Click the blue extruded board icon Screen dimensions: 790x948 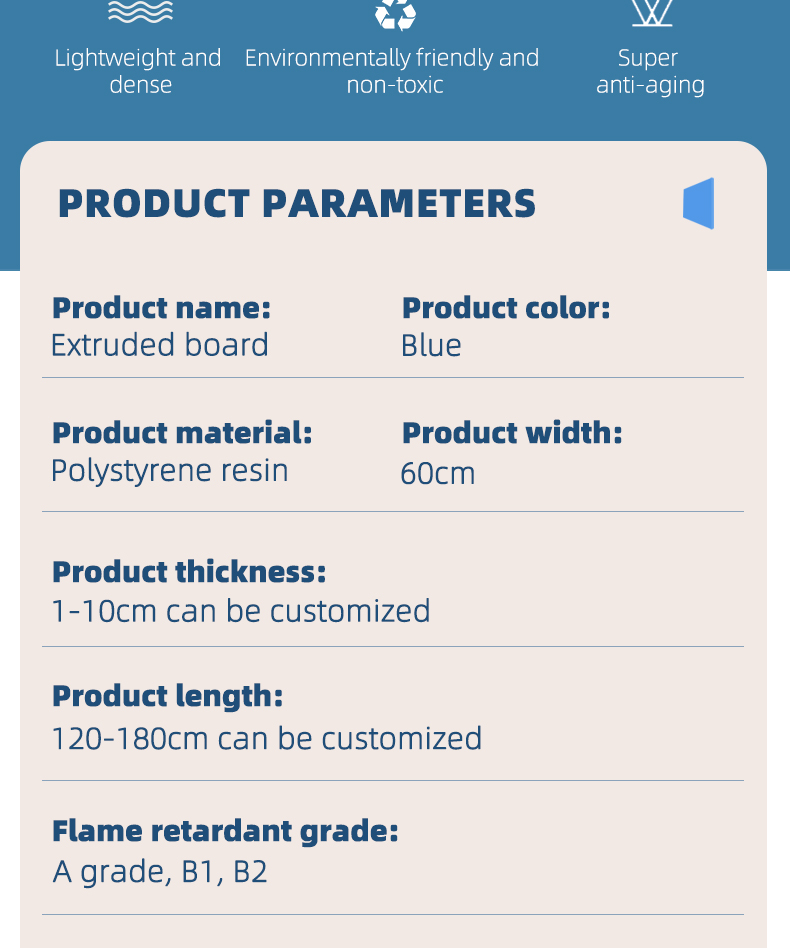pyautogui.click(x=699, y=204)
